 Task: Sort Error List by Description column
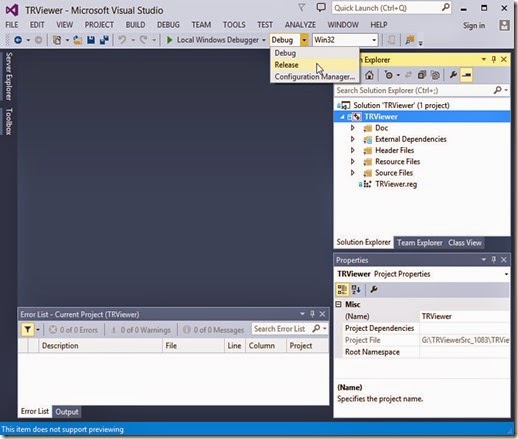[100, 346]
